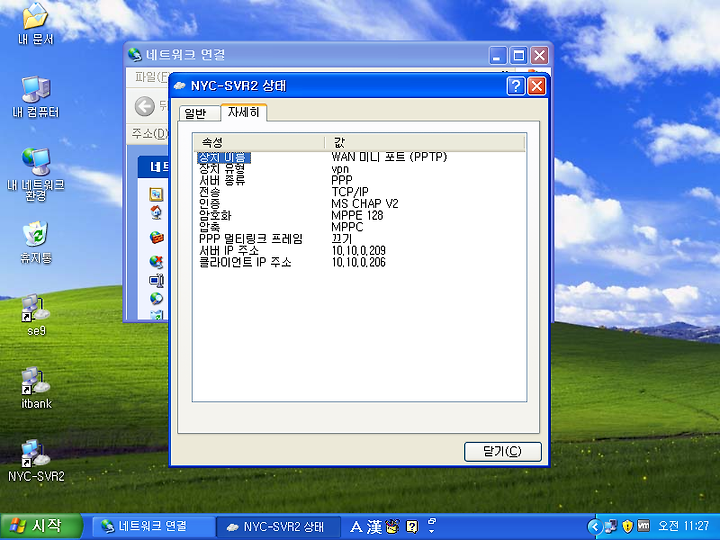Click the 닫기(C) button
The width and height of the screenshot is (720, 540).
503,451
